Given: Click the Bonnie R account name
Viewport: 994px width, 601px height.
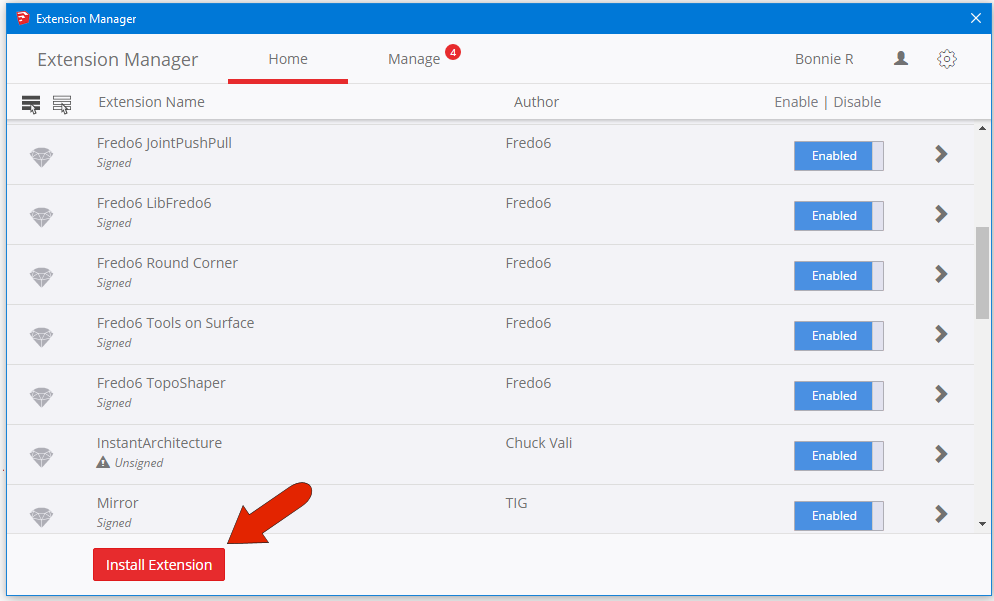Looking at the screenshot, I should coord(824,59).
